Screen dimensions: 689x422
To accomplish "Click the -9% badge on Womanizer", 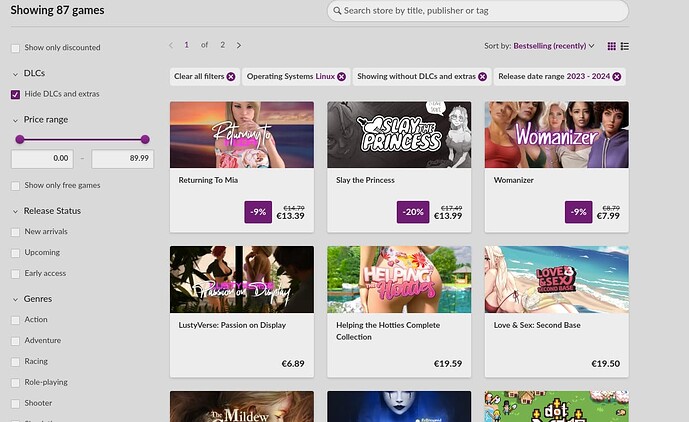I will pos(579,212).
